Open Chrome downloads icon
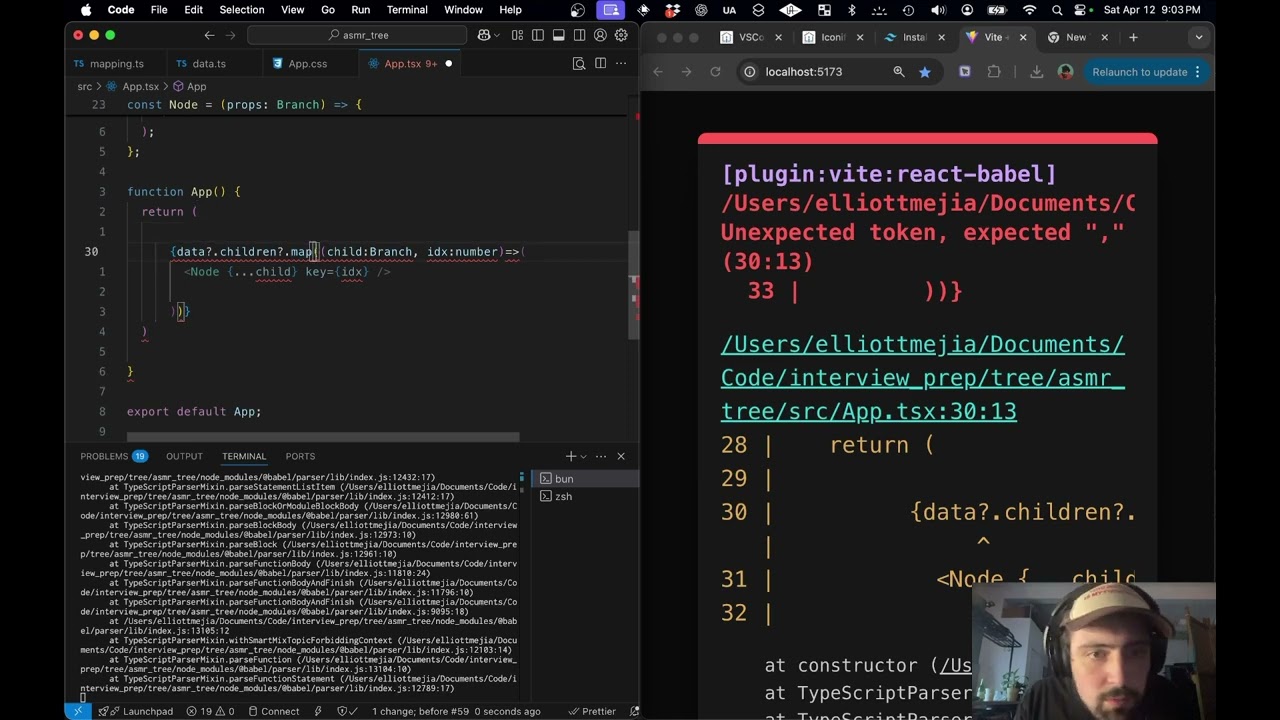 point(1036,72)
